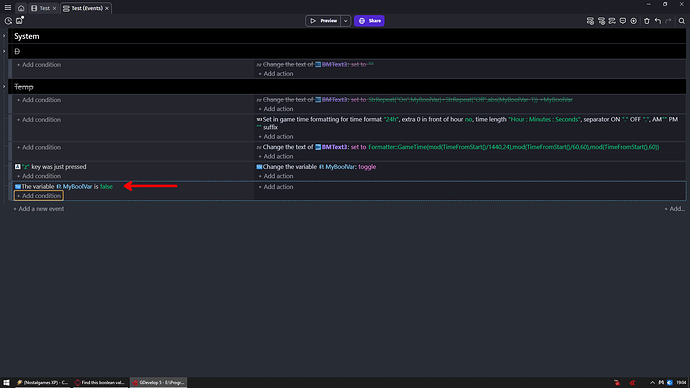Click the globe icon in Share button
690x388 pixels.
click(x=362, y=21)
